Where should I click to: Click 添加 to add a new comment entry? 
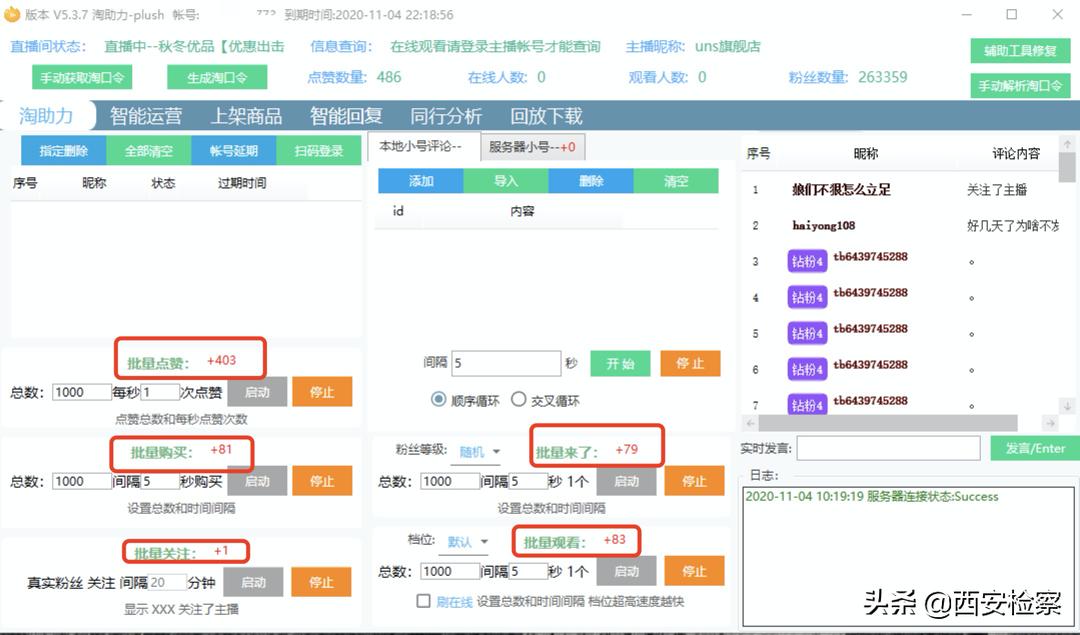pos(420,181)
